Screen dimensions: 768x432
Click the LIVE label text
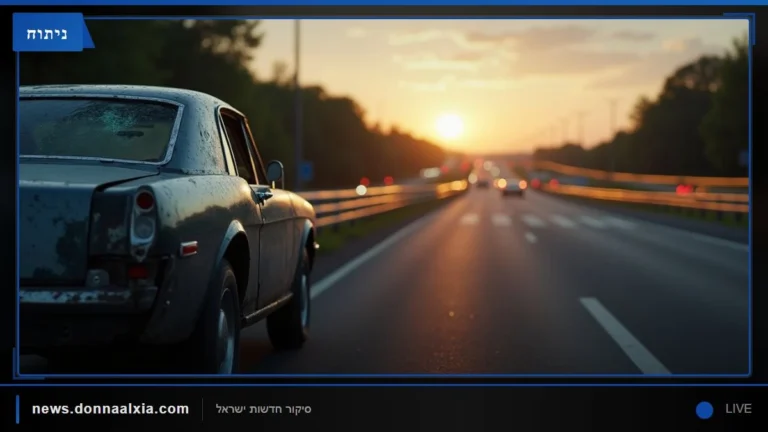(738, 409)
